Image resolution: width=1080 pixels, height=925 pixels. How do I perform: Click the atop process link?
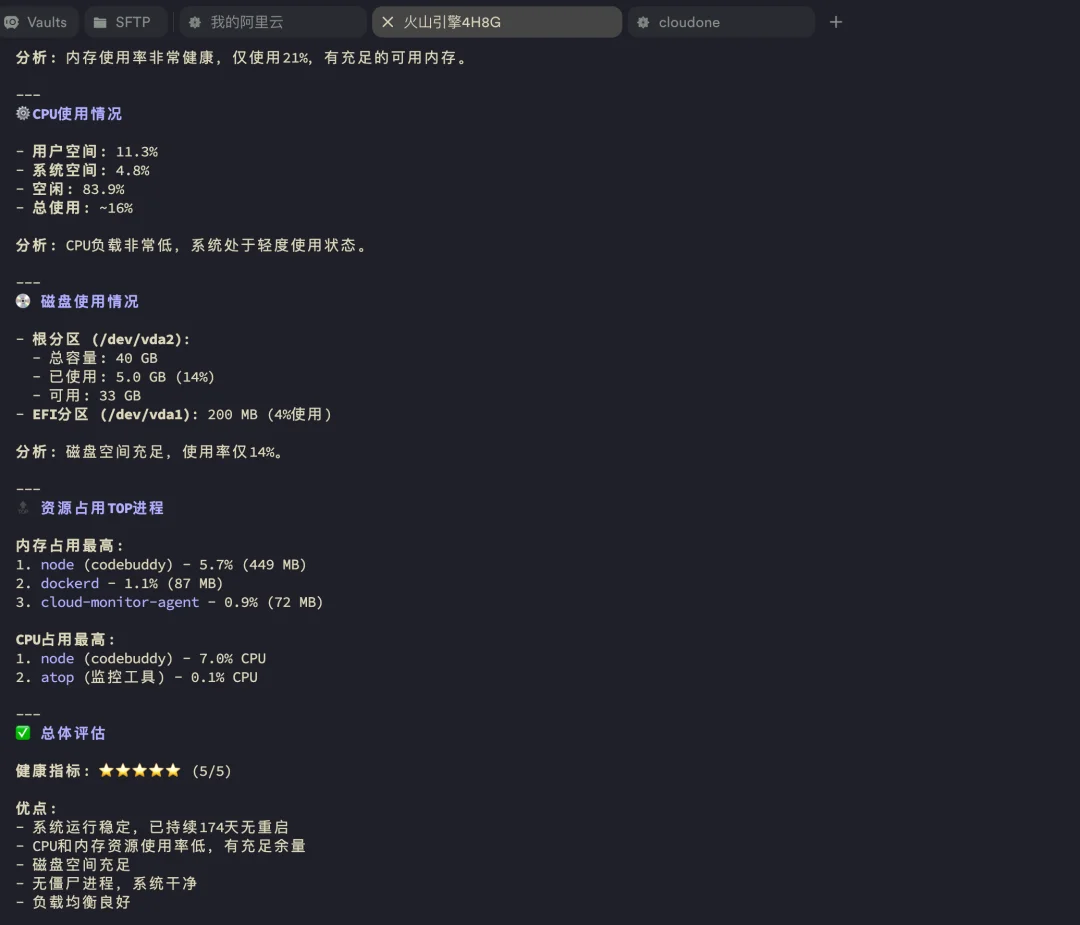tap(57, 677)
